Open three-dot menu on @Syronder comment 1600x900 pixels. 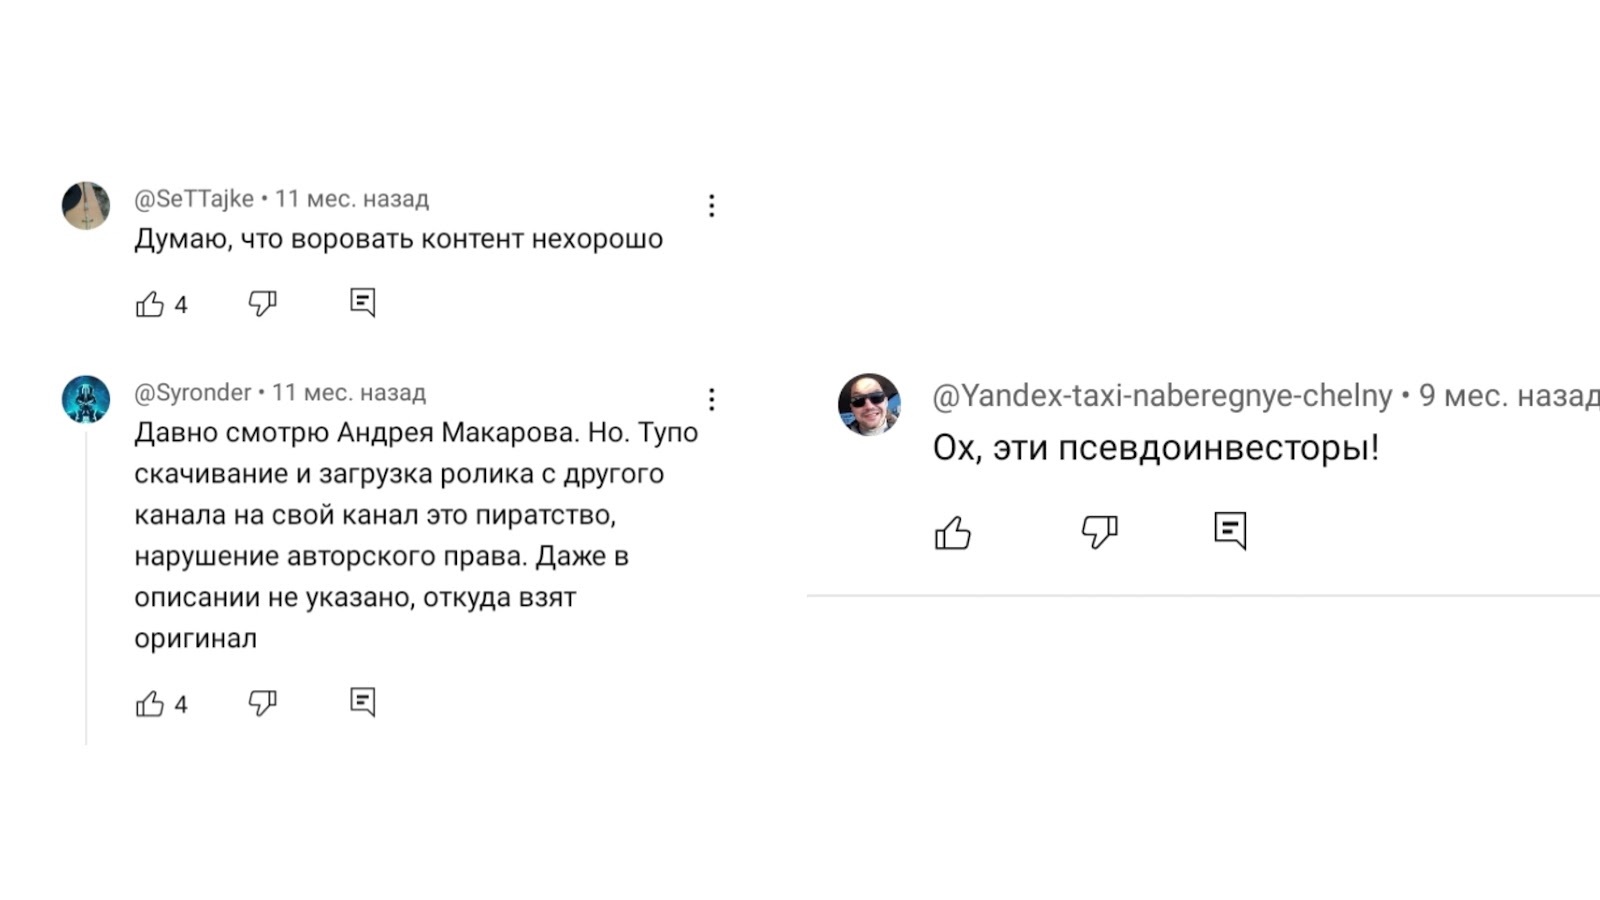pyautogui.click(x=711, y=400)
